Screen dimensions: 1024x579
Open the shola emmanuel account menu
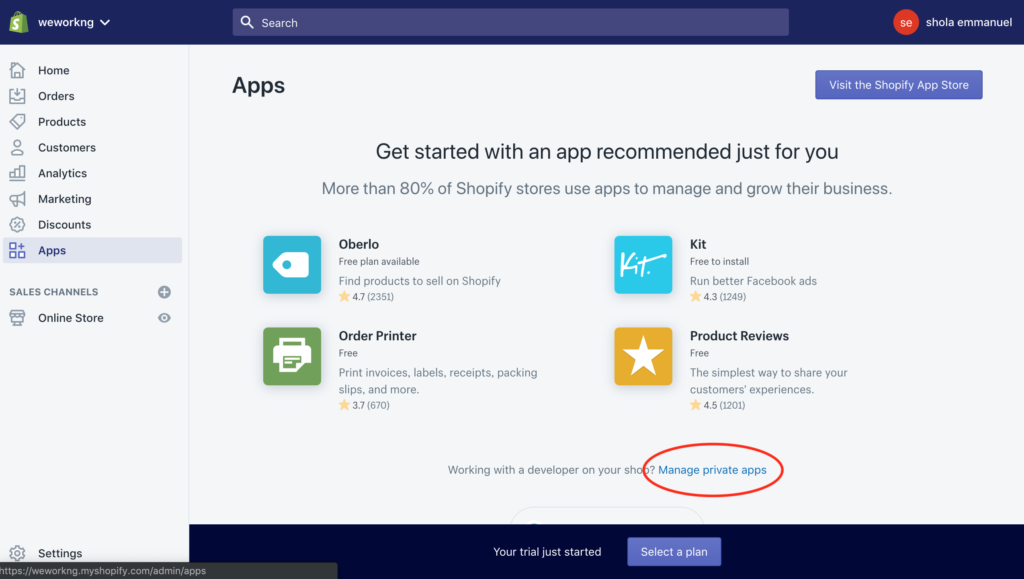point(952,21)
